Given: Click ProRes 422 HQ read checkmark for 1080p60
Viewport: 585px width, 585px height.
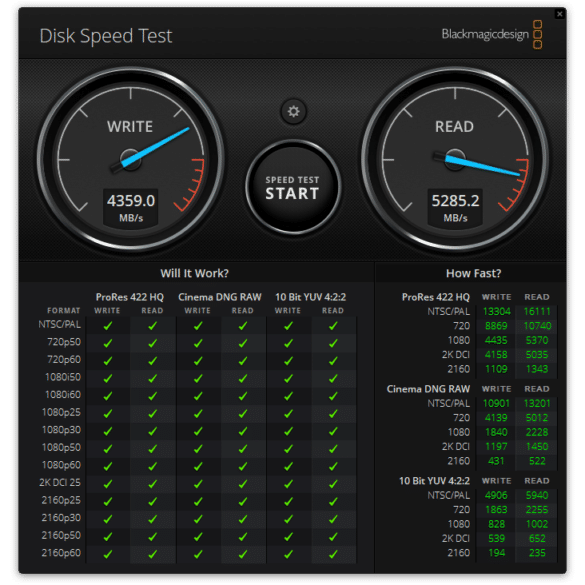Looking at the screenshot, I should point(153,466).
